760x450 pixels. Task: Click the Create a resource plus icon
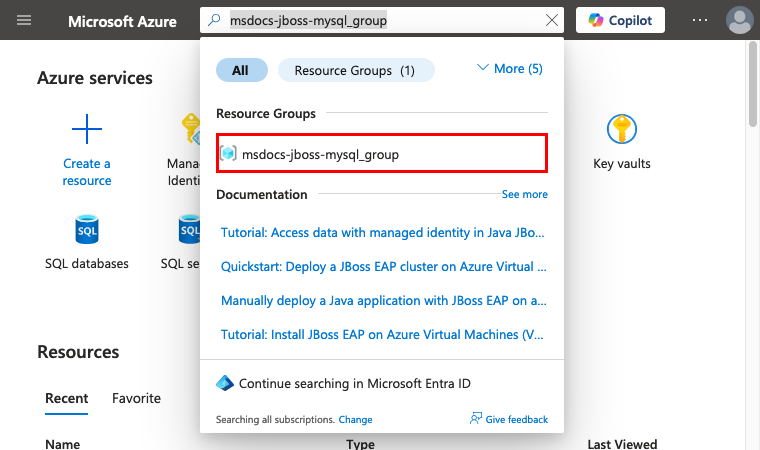(x=87, y=129)
